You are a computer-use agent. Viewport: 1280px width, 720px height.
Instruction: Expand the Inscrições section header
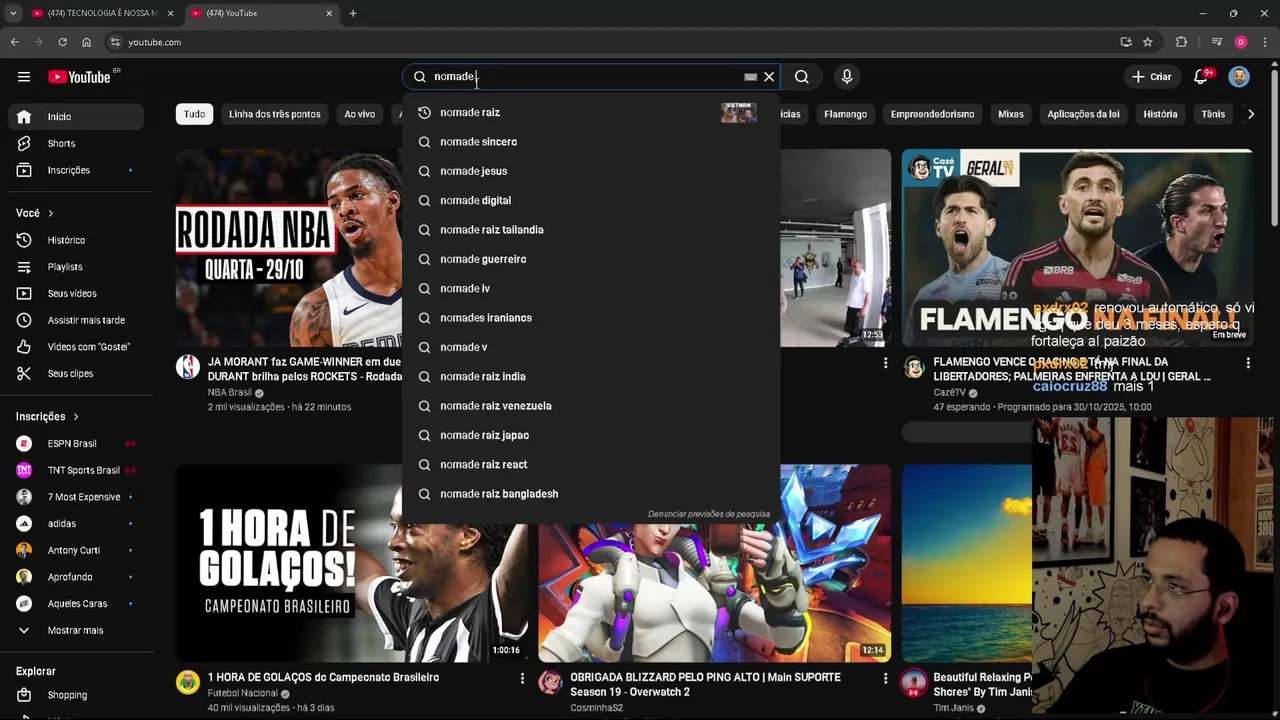(x=47, y=417)
